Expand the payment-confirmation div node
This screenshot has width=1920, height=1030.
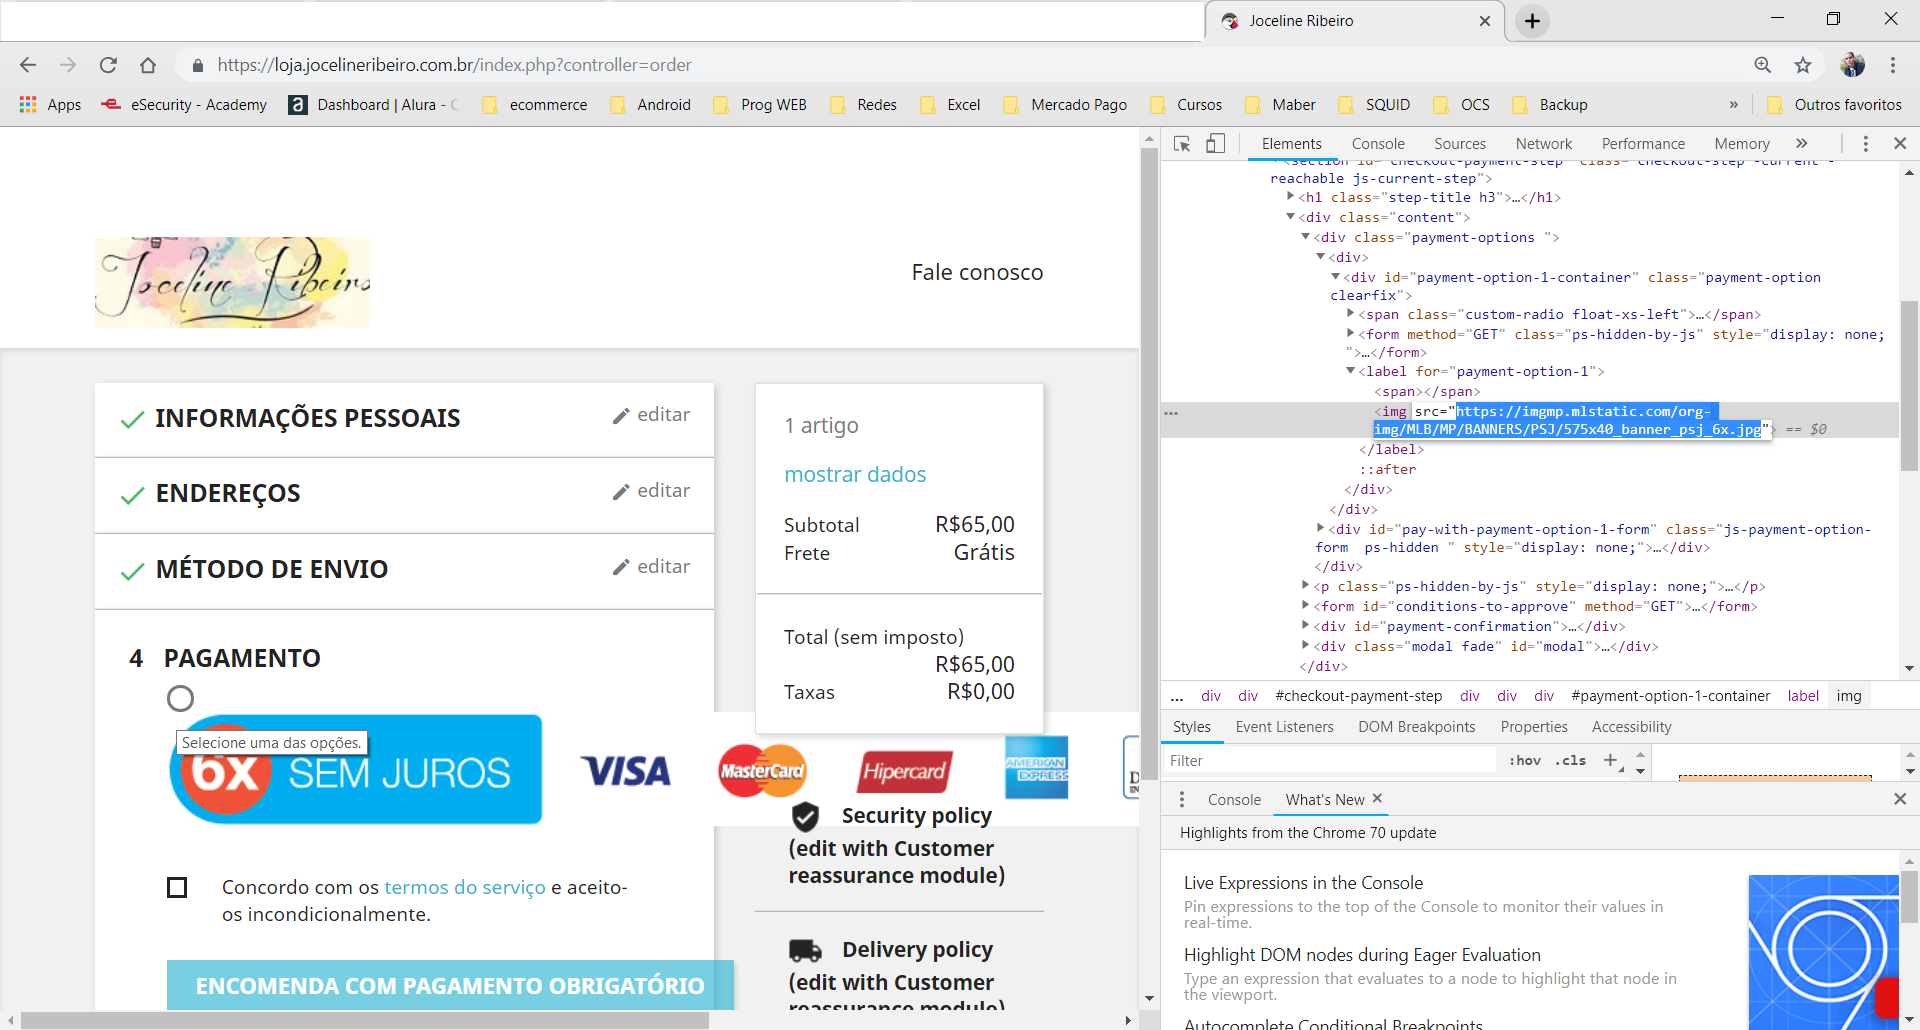[1306, 625]
